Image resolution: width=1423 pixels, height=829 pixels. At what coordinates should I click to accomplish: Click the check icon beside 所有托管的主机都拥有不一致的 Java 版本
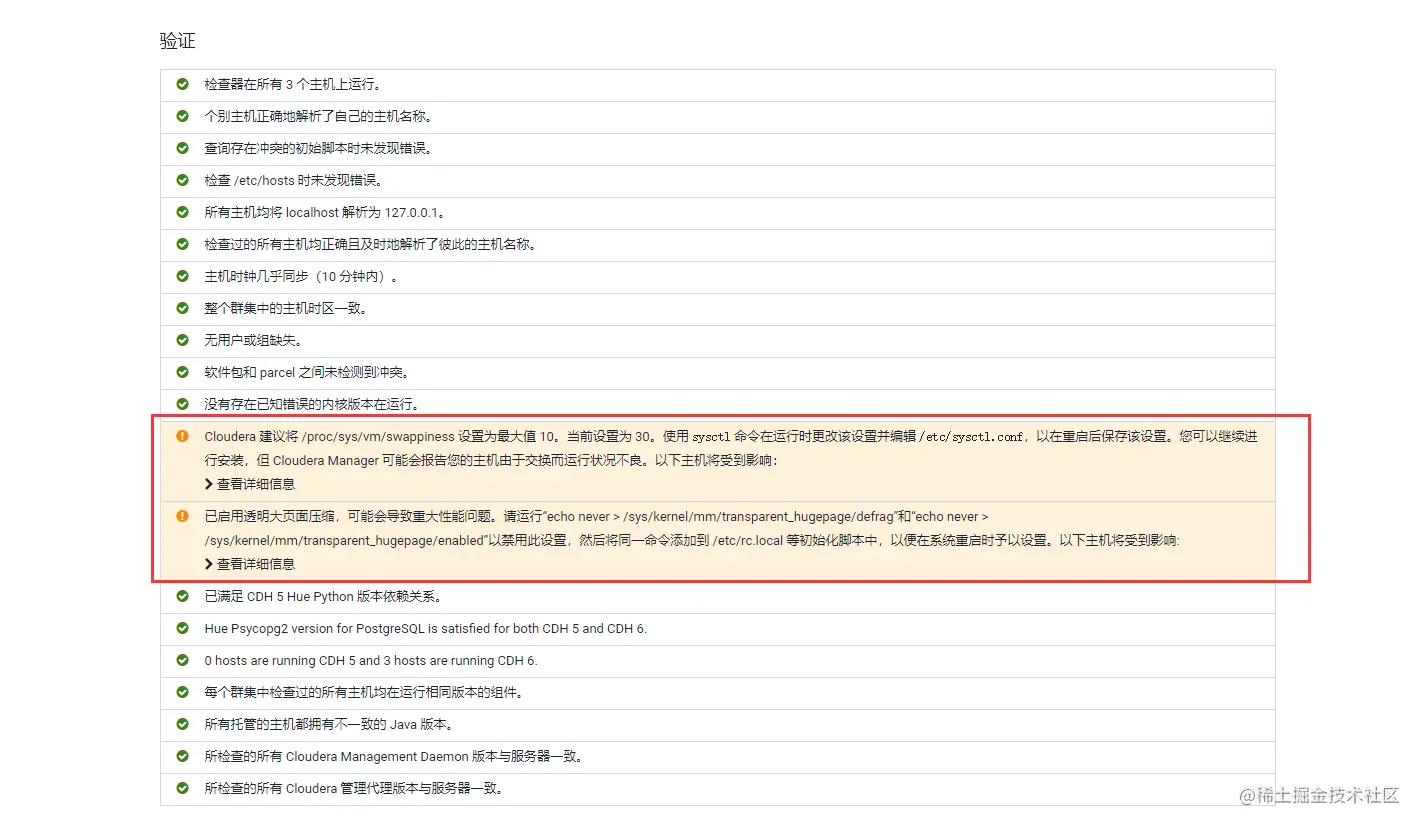(x=182, y=725)
